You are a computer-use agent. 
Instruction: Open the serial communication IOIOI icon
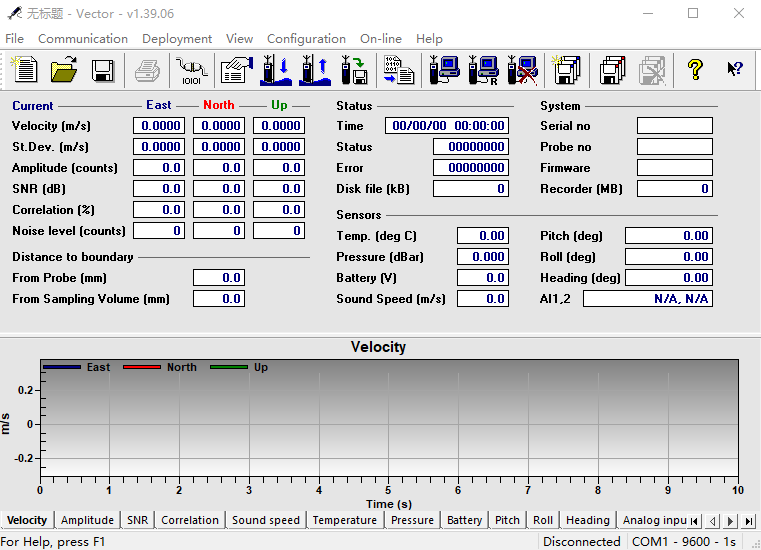pos(191,70)
